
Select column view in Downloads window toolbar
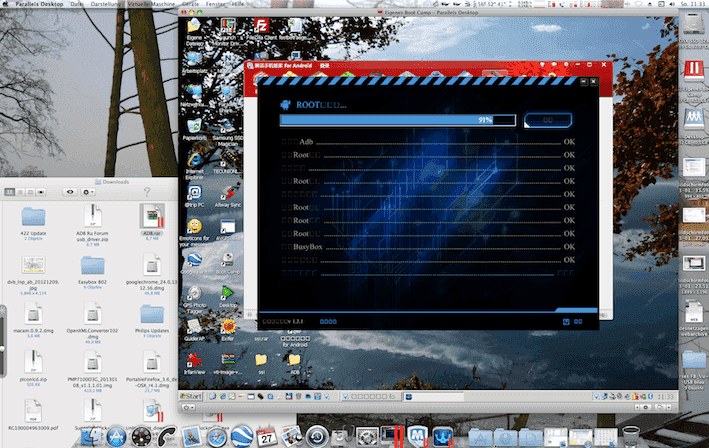click(x=30, y=192)
